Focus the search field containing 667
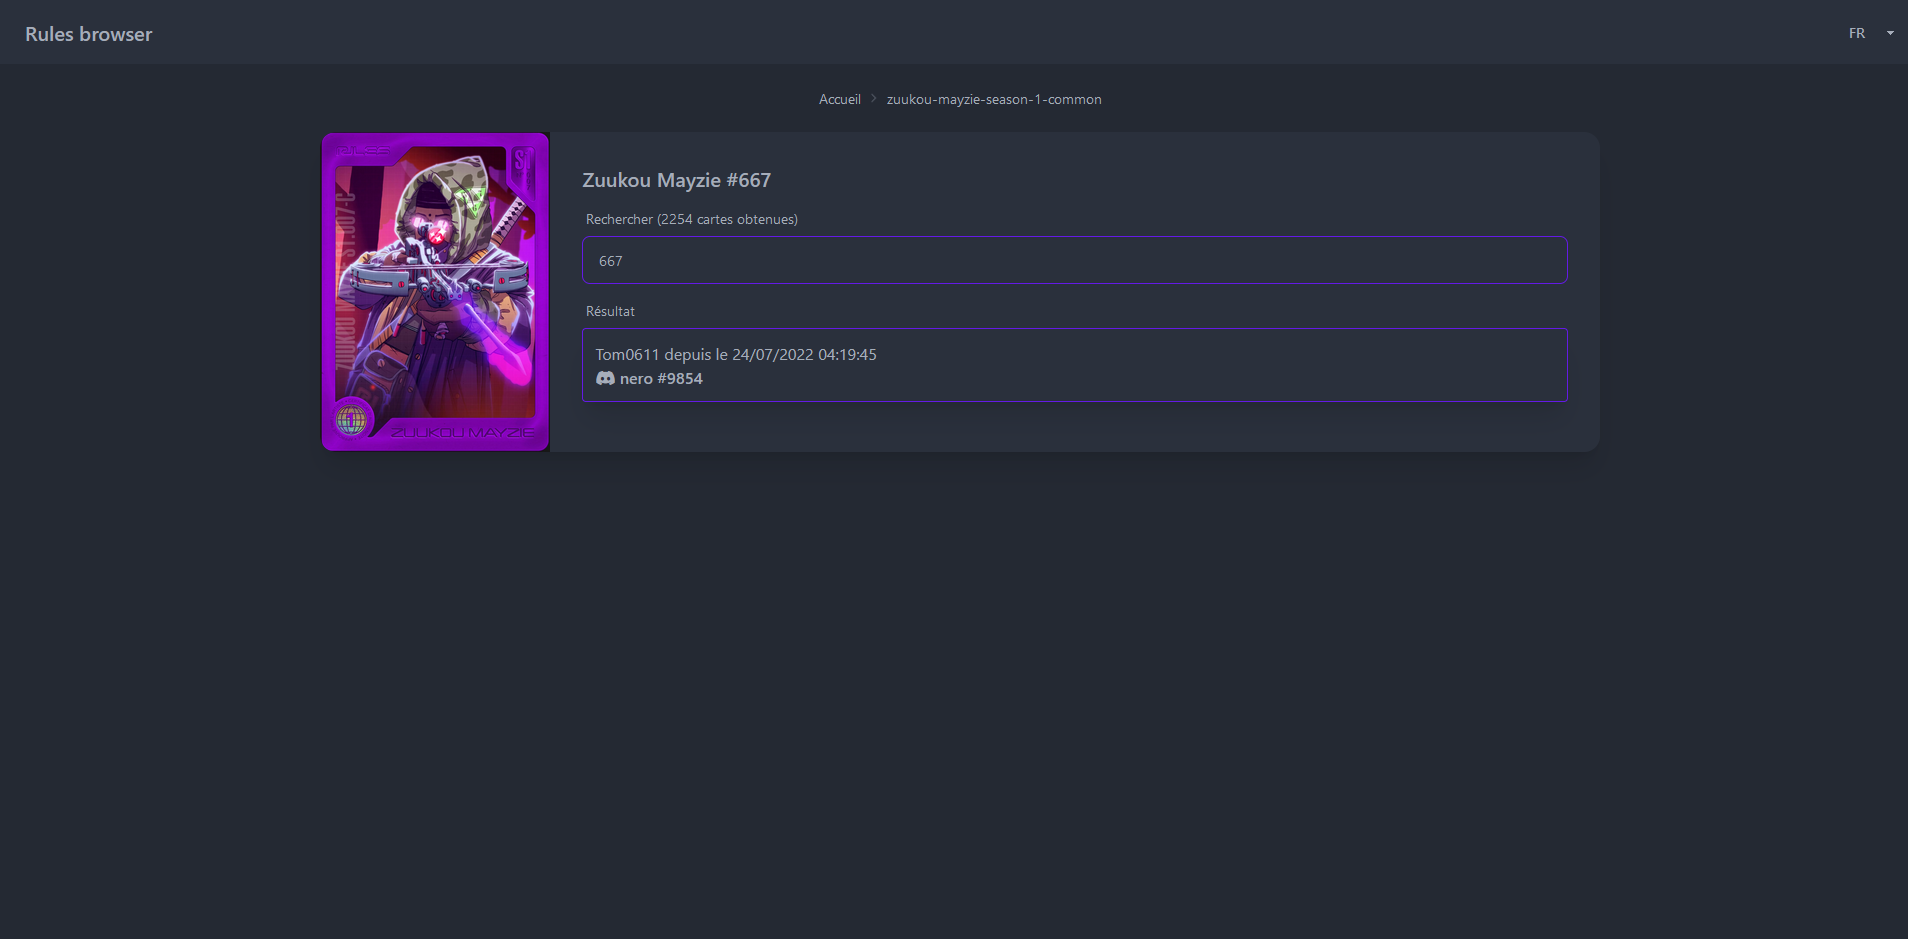Image resolution: width=1908 pixels, height=939 pixels. click(1074, 260)
